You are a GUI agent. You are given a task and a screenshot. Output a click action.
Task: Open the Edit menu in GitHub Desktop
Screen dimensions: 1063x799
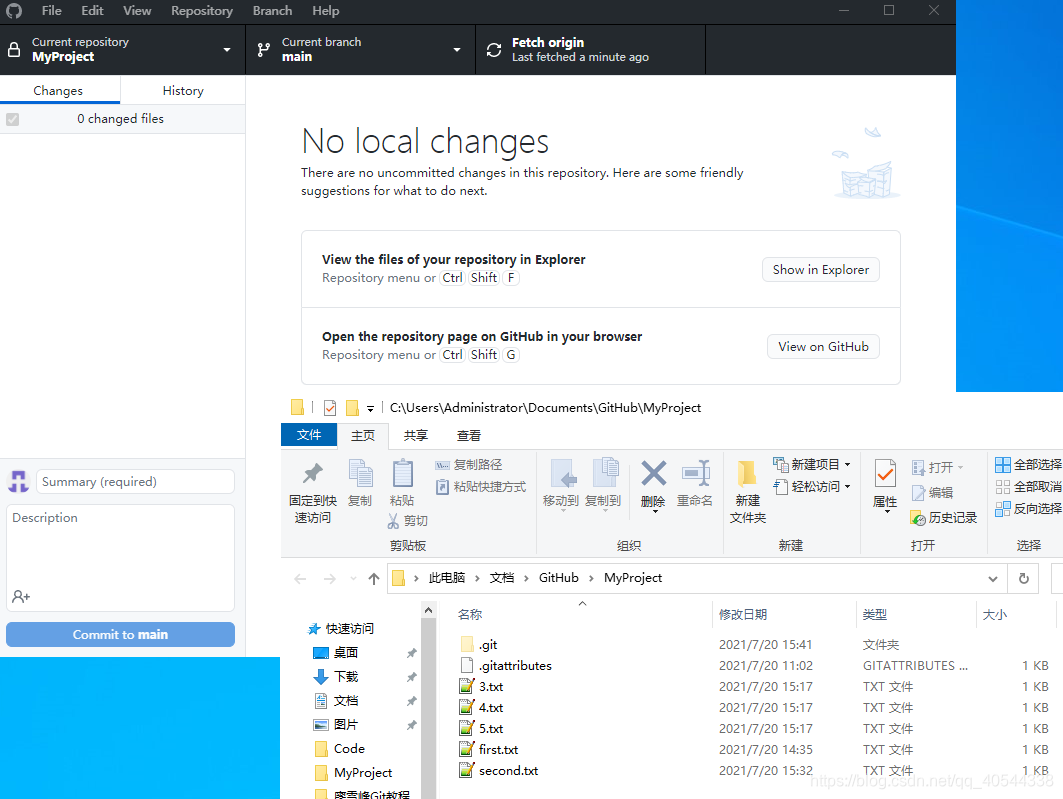coord(92,11)
